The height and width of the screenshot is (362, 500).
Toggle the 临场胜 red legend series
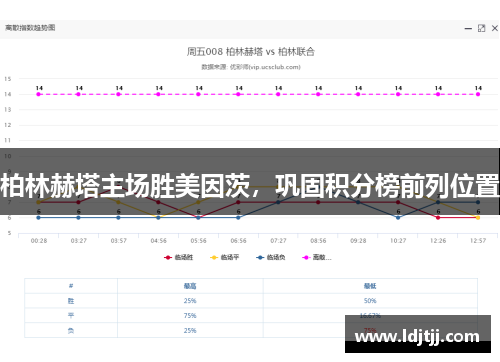point(178,257)
